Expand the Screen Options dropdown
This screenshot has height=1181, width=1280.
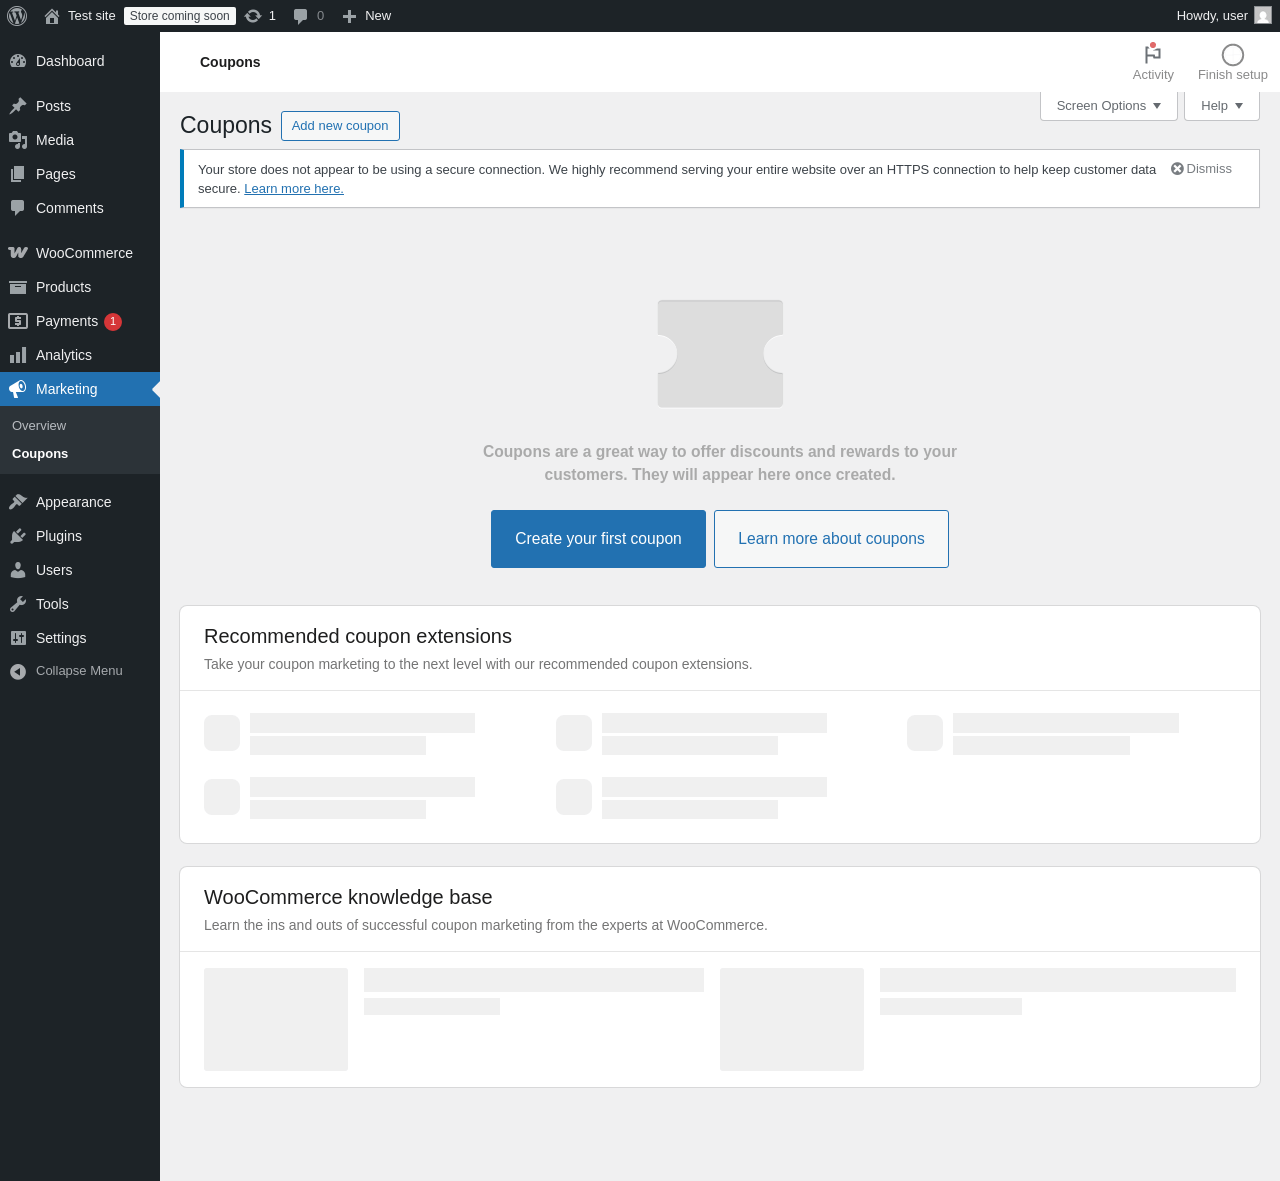coord(1109,106)
